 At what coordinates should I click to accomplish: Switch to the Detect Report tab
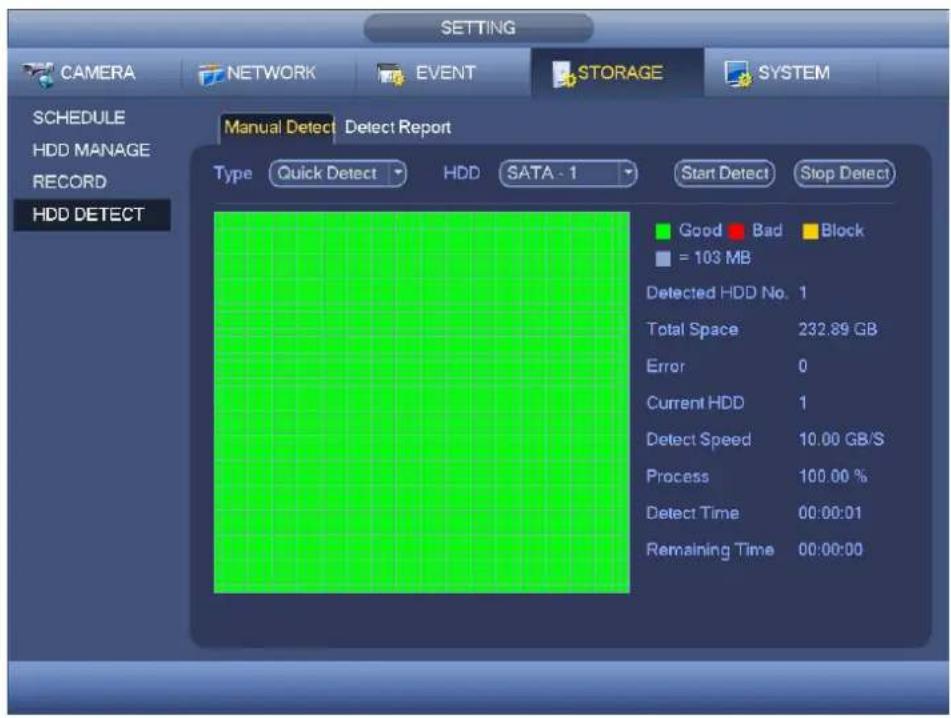click(398, 127)
